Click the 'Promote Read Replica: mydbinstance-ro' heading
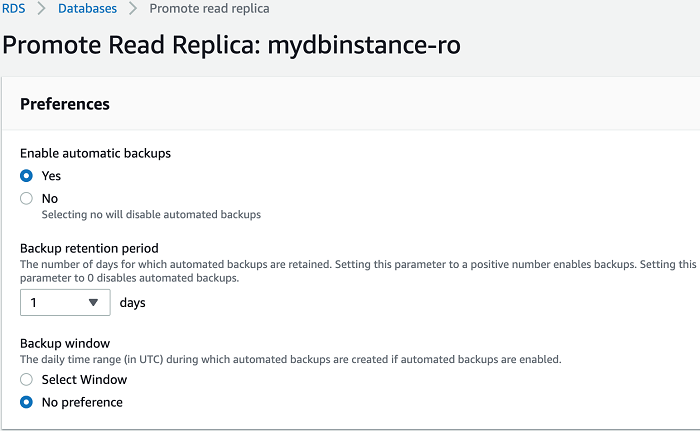Image resolution: width=700 pixels, height=431 pixels. point(231,45)
